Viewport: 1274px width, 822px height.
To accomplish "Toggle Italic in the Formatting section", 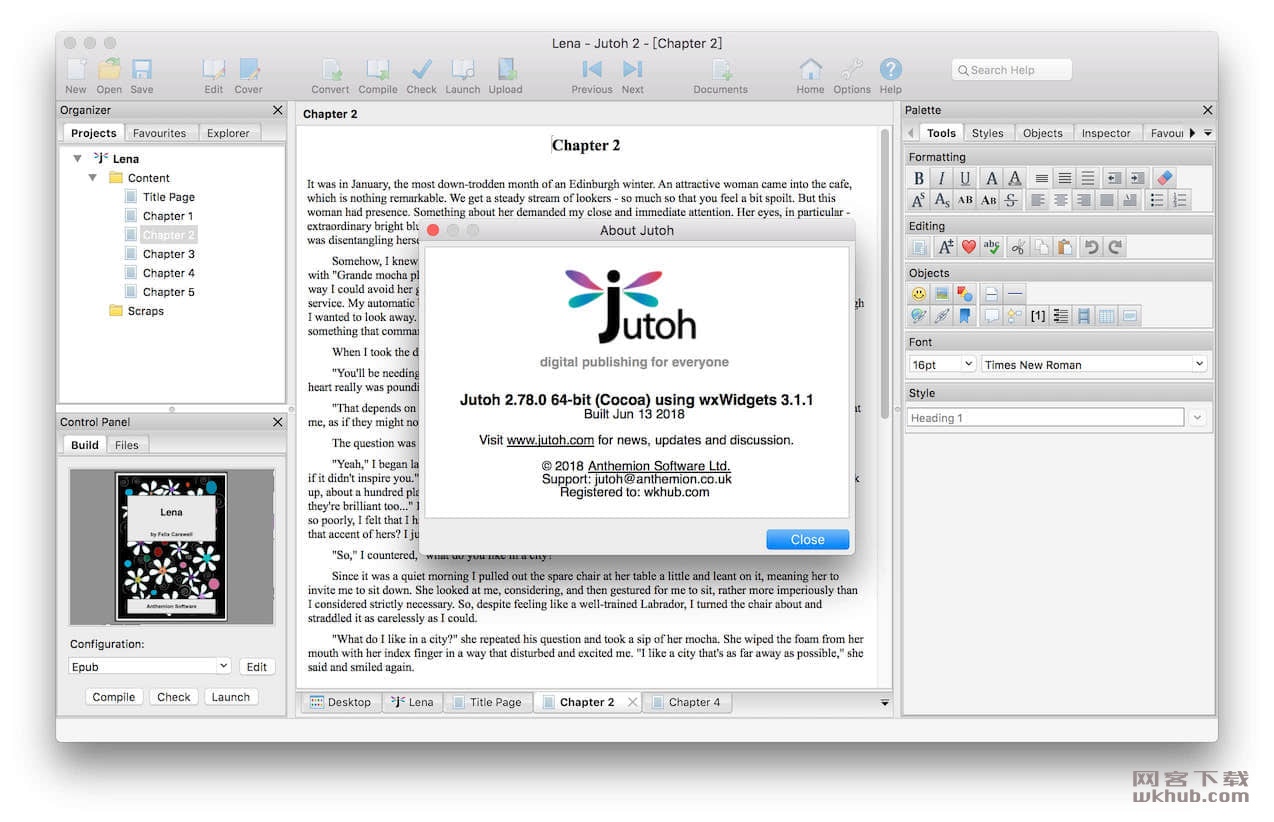I will [941, 178].
